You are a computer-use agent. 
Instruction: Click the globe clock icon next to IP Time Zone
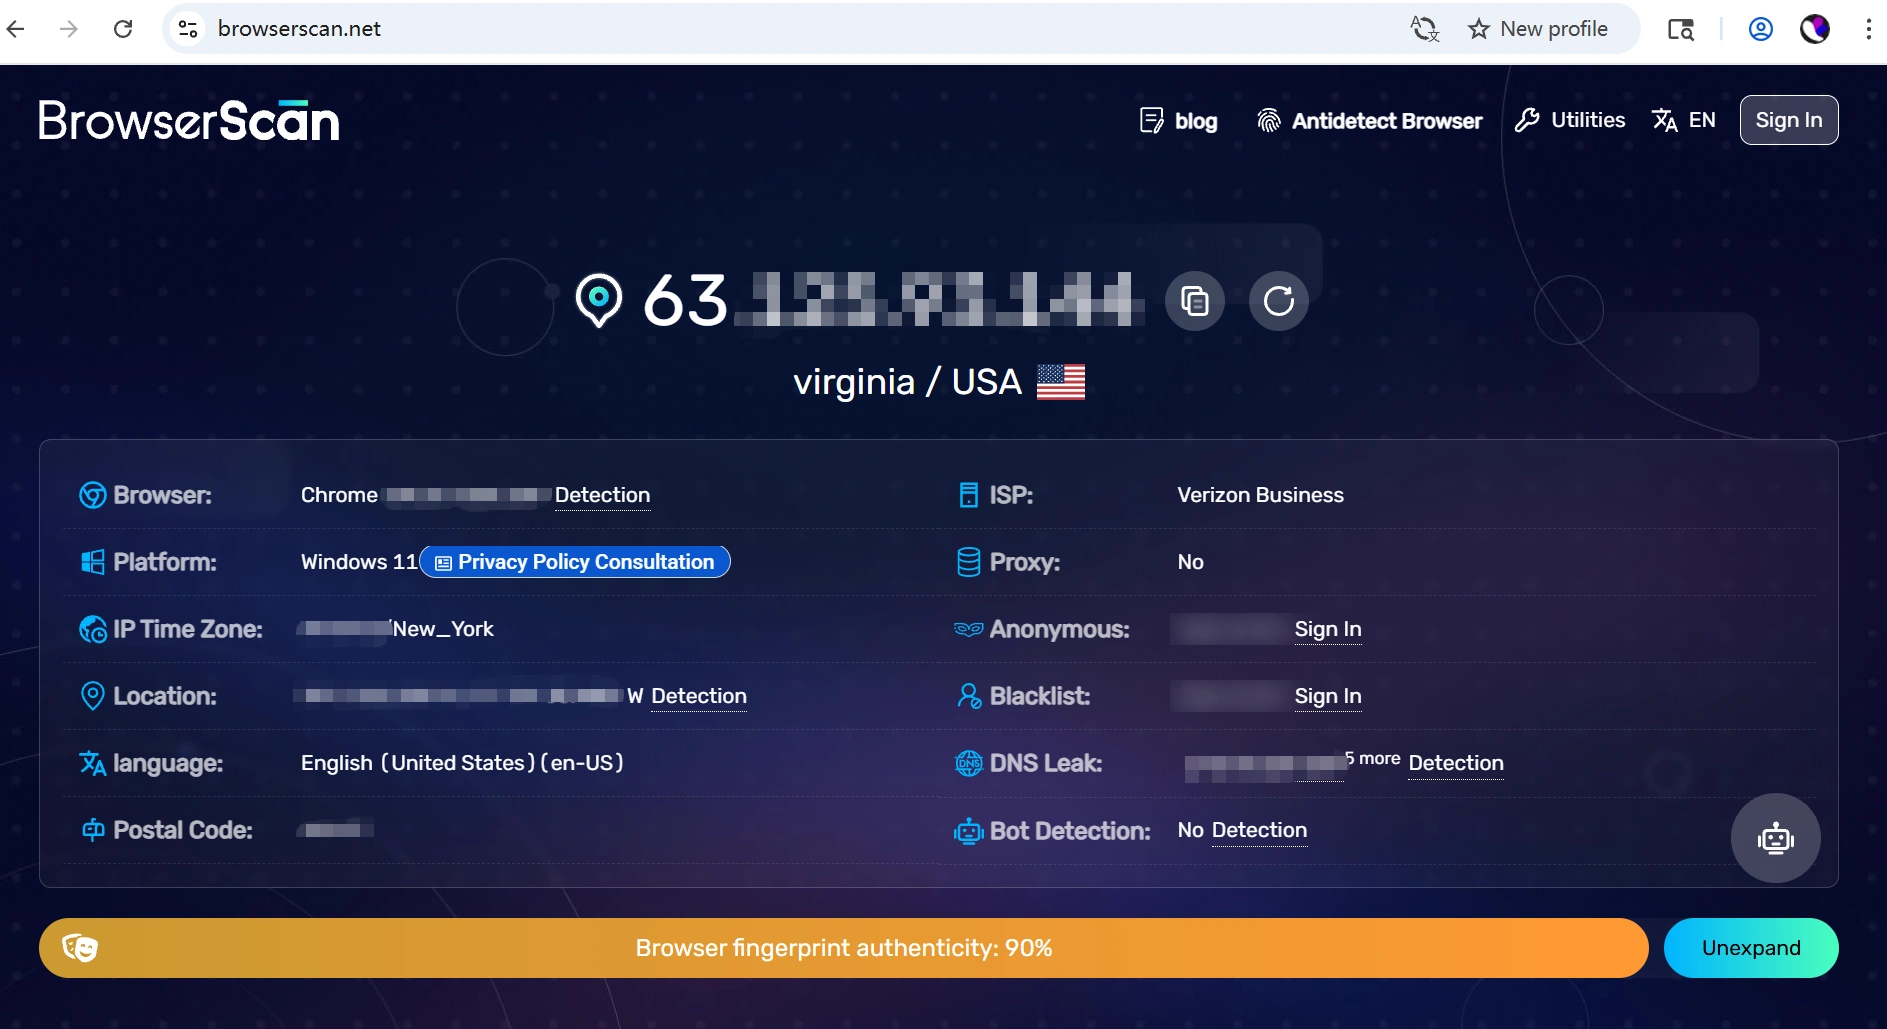(x=93, y=629)
